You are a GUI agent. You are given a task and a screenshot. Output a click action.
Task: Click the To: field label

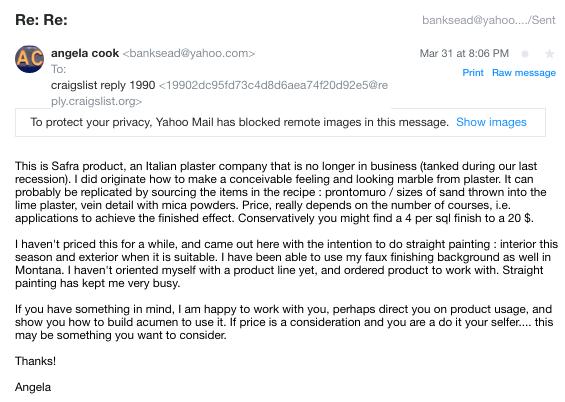click(x=59, y=69)
